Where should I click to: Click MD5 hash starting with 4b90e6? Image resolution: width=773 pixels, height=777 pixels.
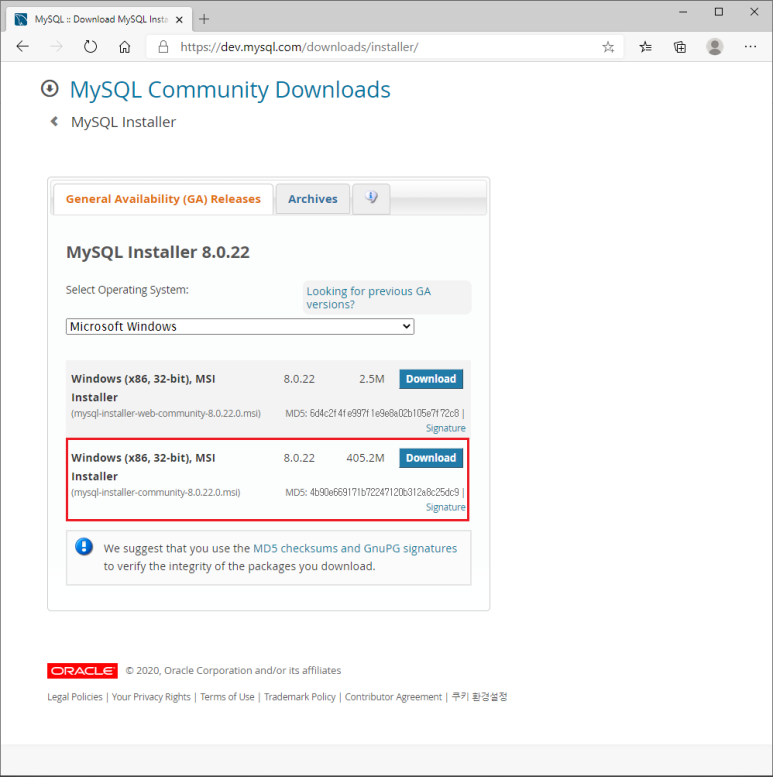(385, 493)
